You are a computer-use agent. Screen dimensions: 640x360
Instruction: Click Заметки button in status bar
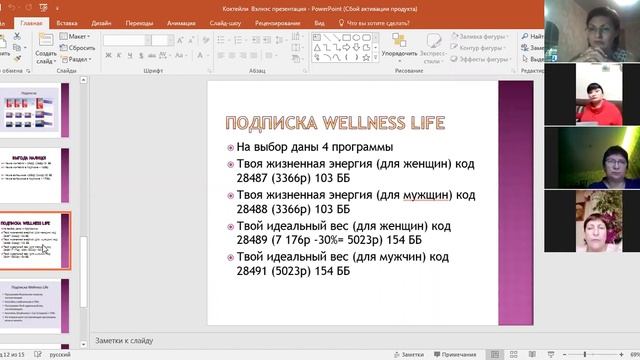[x=409, y=355]
